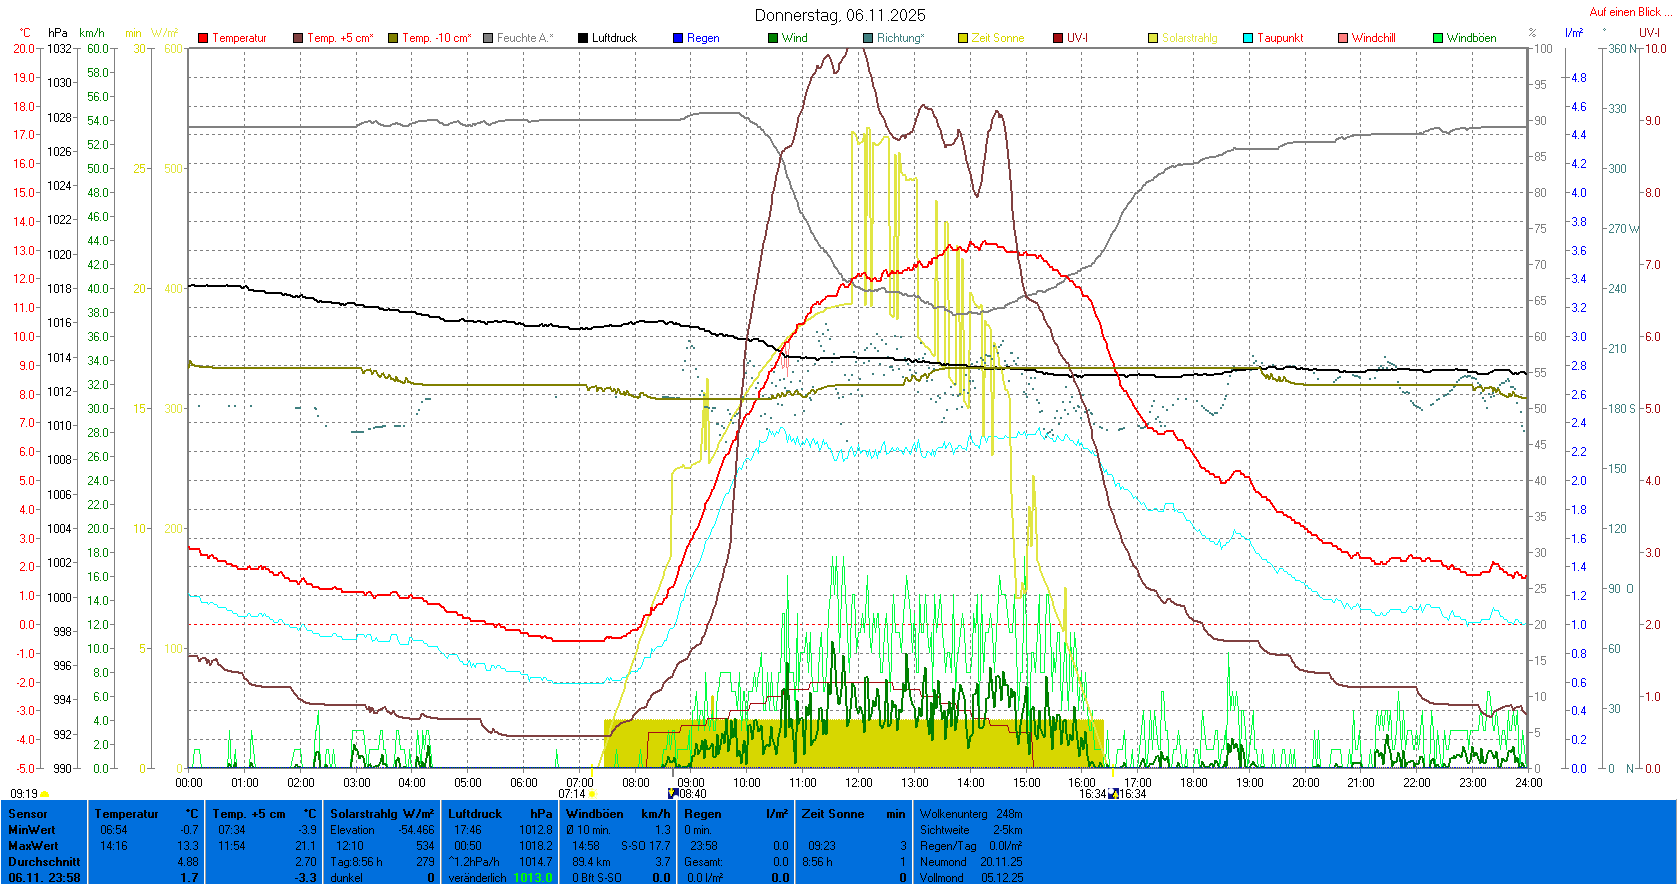Click the red Temperatur legend square

pos(203,38)
